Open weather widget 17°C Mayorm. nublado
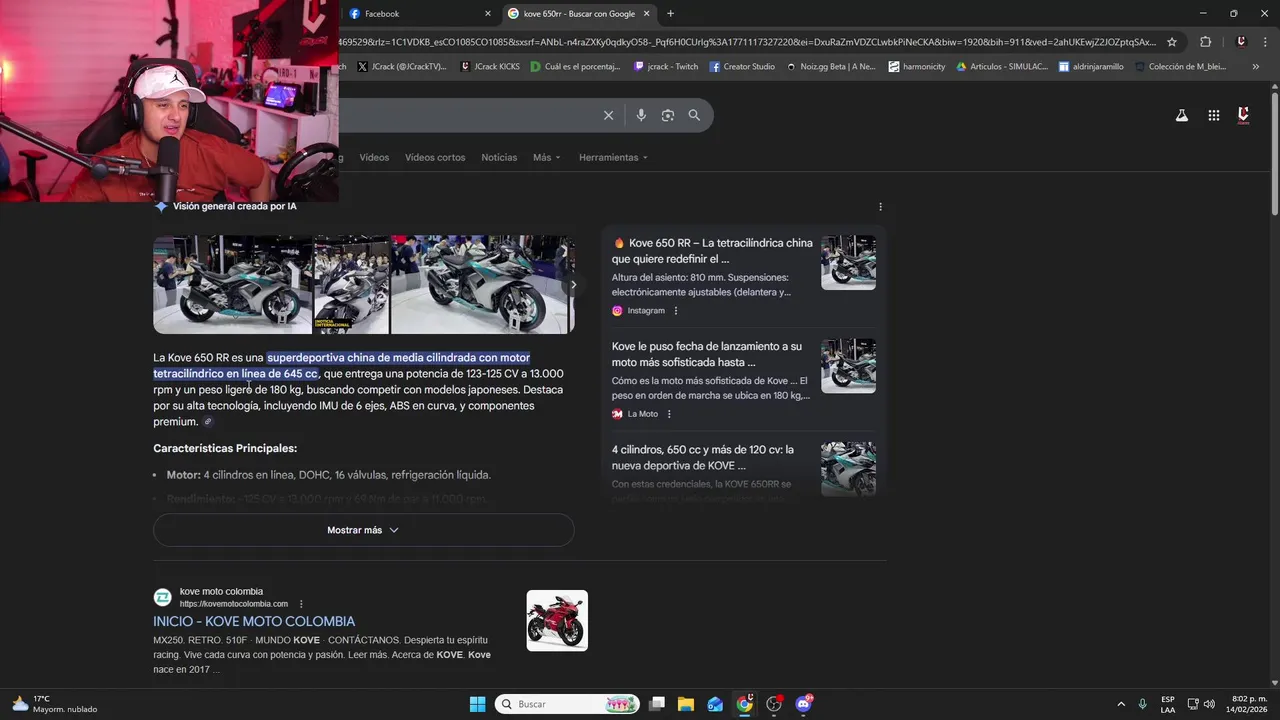Image resolution: width=1280 pixels, height=720 pixels. pos(55,704)
